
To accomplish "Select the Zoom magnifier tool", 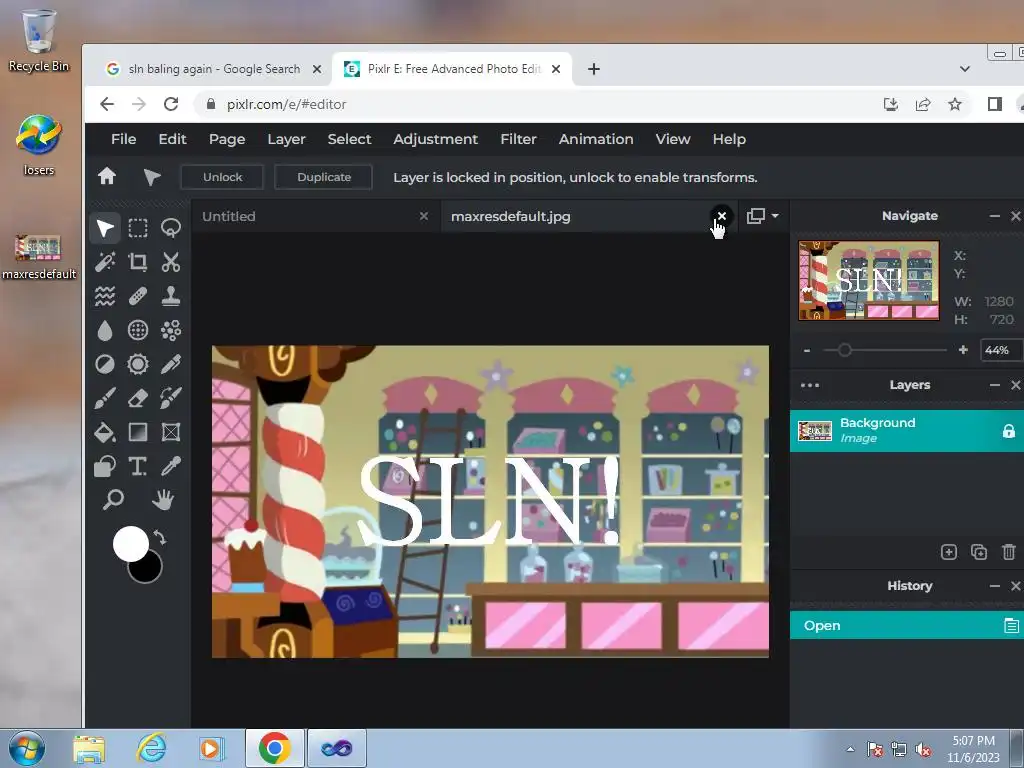I will tap(113, 500).
